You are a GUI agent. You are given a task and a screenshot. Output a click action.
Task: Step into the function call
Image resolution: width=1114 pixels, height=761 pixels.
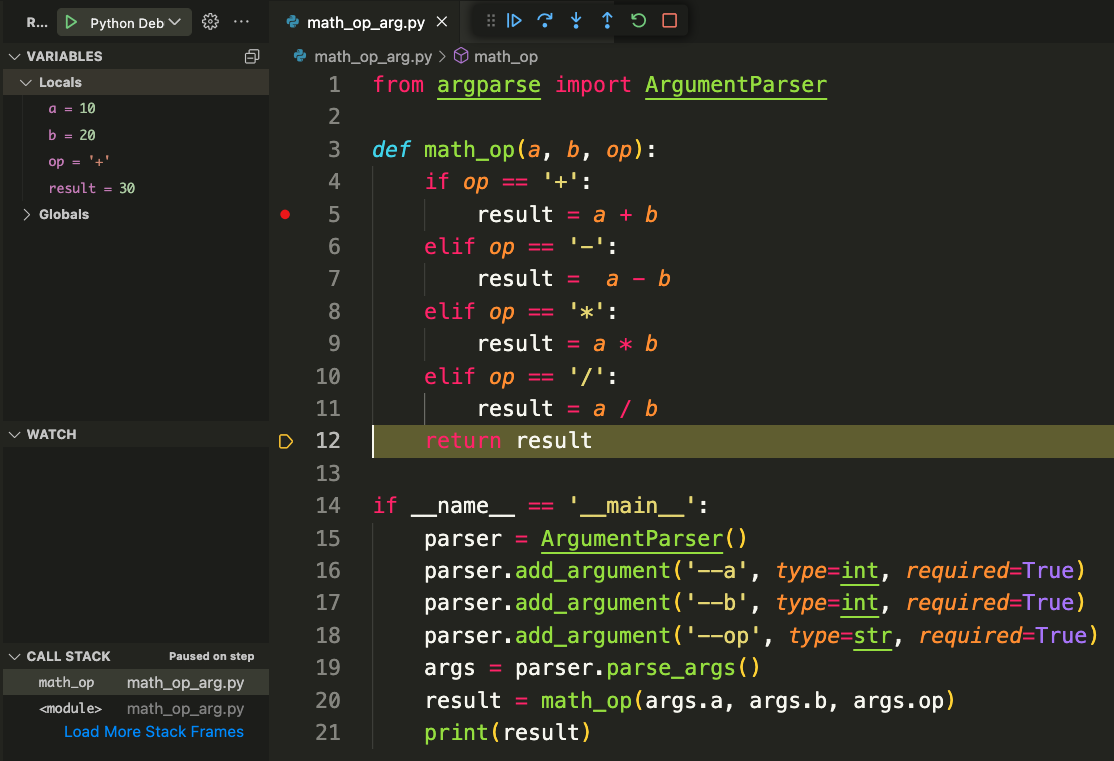(576, 21)
